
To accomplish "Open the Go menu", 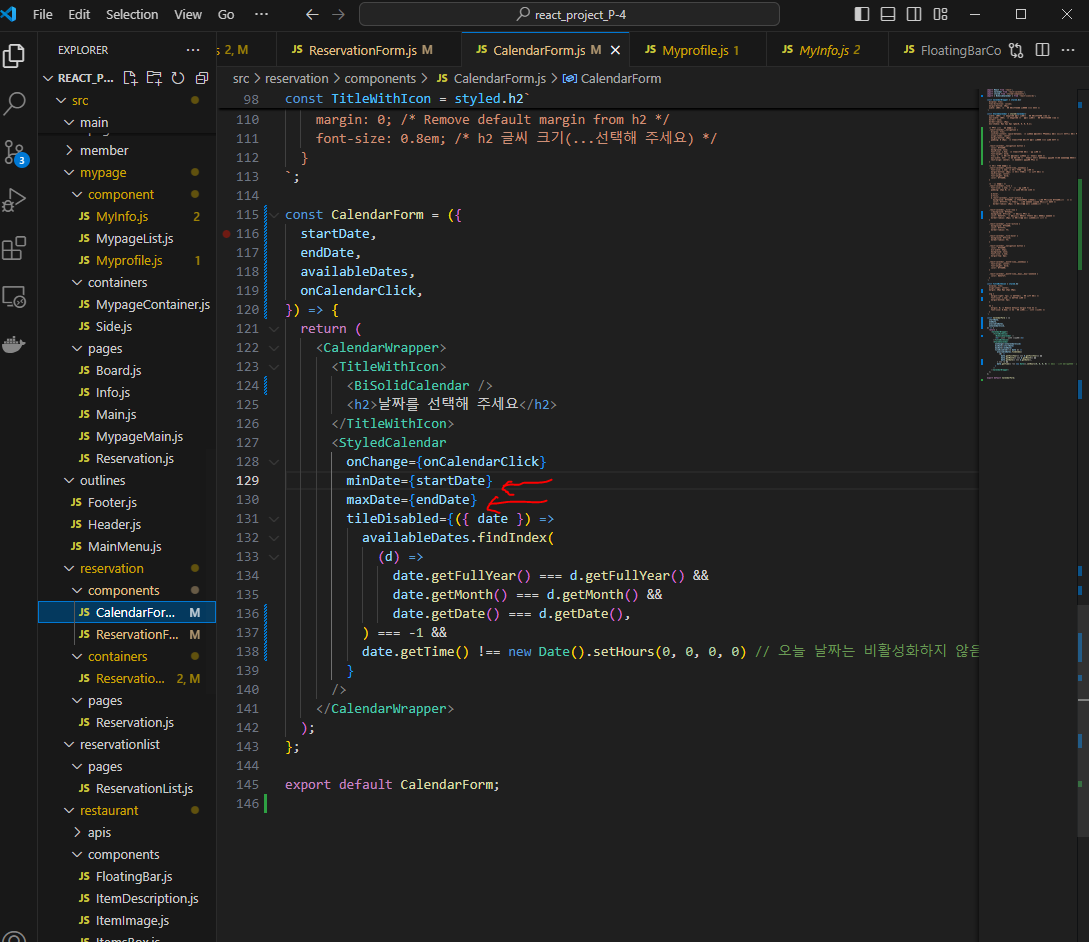I will point(226,14).
